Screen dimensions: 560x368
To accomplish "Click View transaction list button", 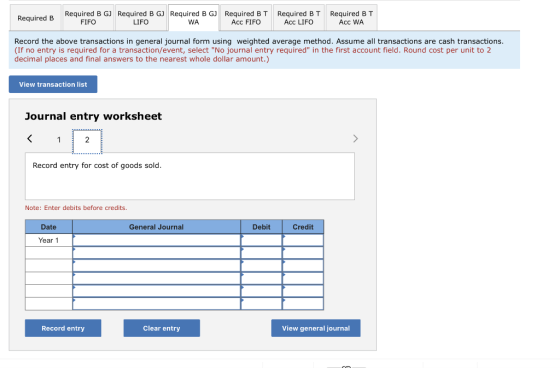I will tap(53, 84).
